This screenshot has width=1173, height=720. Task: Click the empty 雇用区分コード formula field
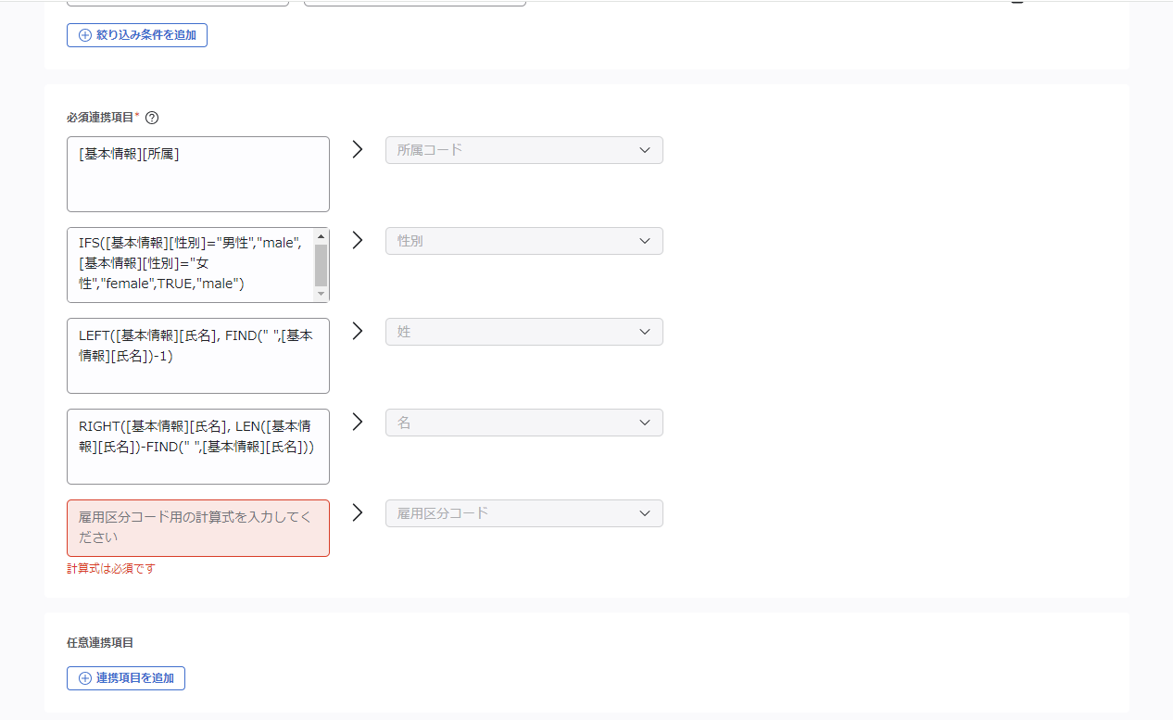[198, 528]
